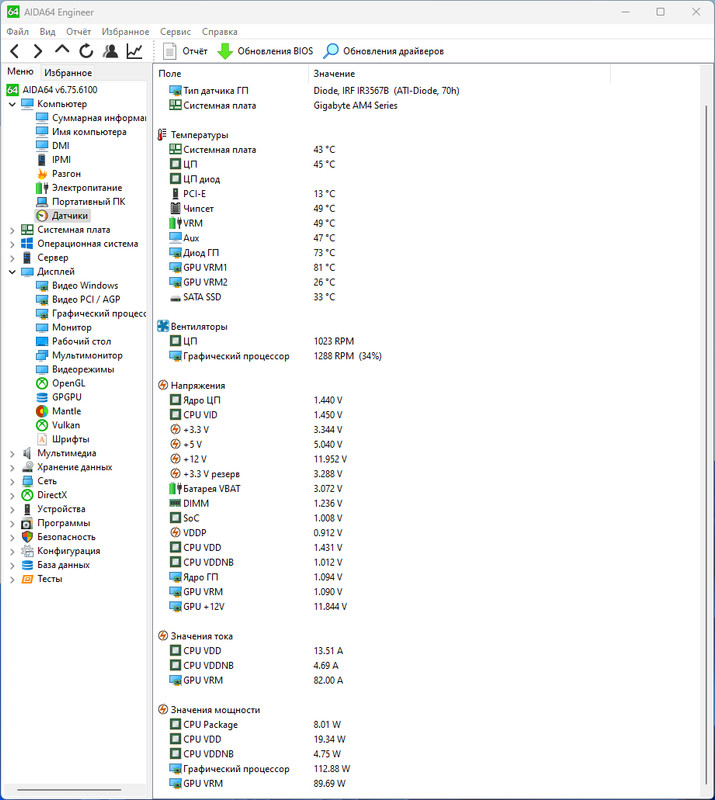
Task: Open the GPGPU database-style icon
Action: click(42, 397)
